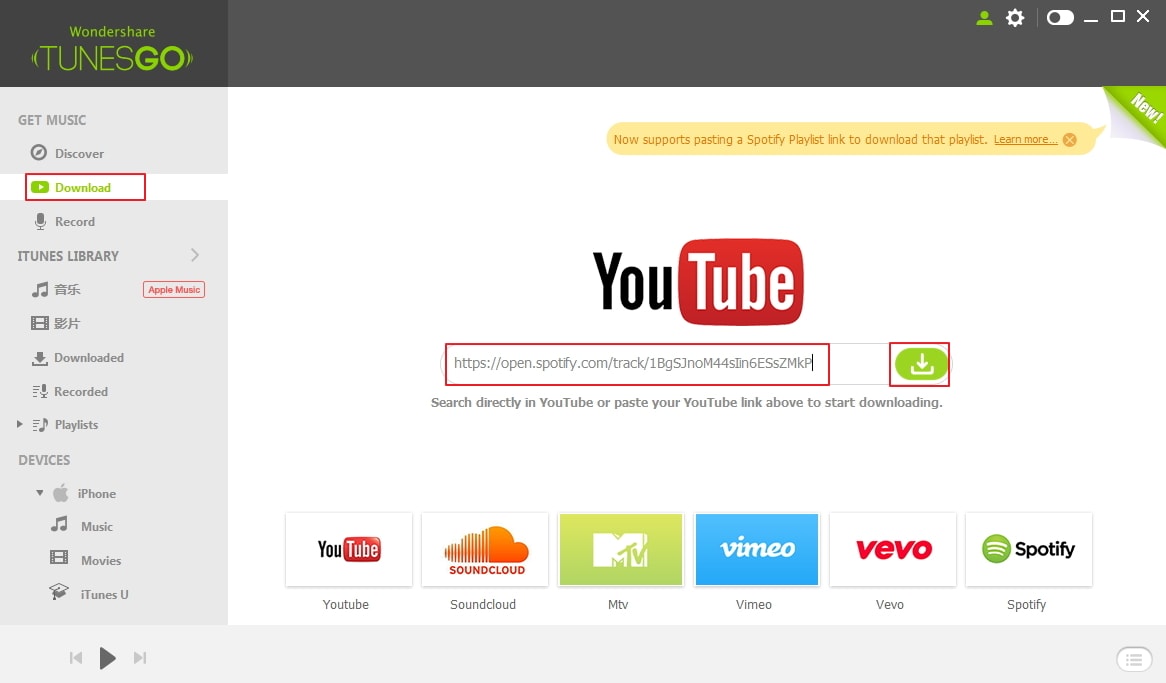Open the play queue list icon
The width and height of the screenshot is (1166, 683).
click(1134, 659)
